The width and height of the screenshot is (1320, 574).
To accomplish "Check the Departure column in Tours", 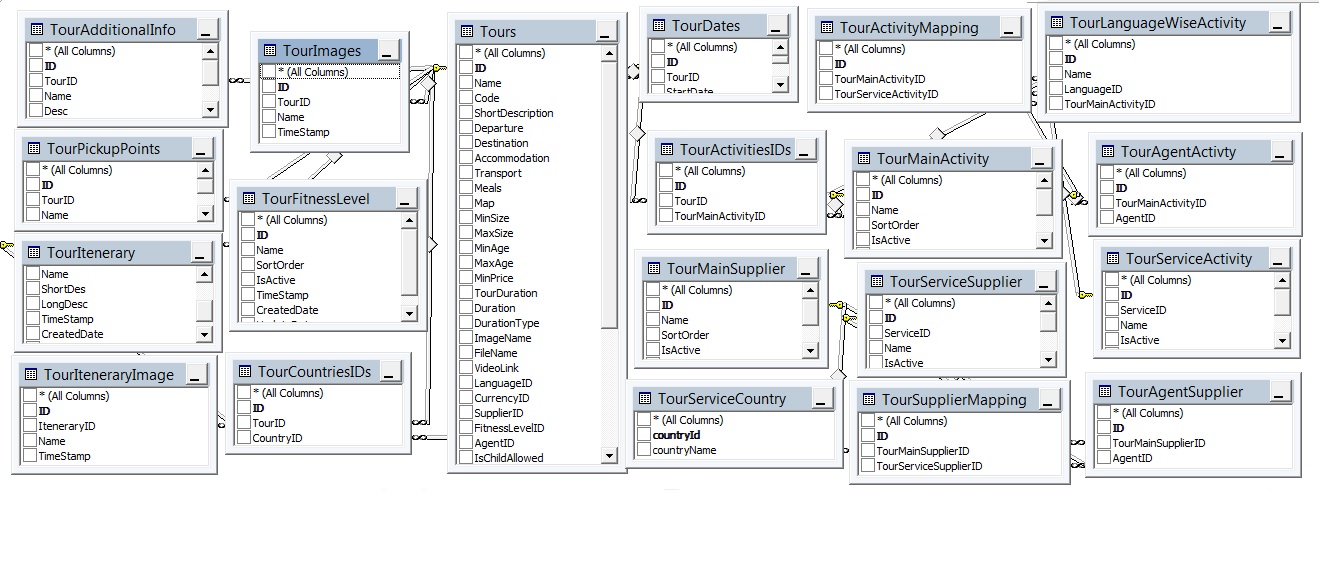I will point(466,128).
